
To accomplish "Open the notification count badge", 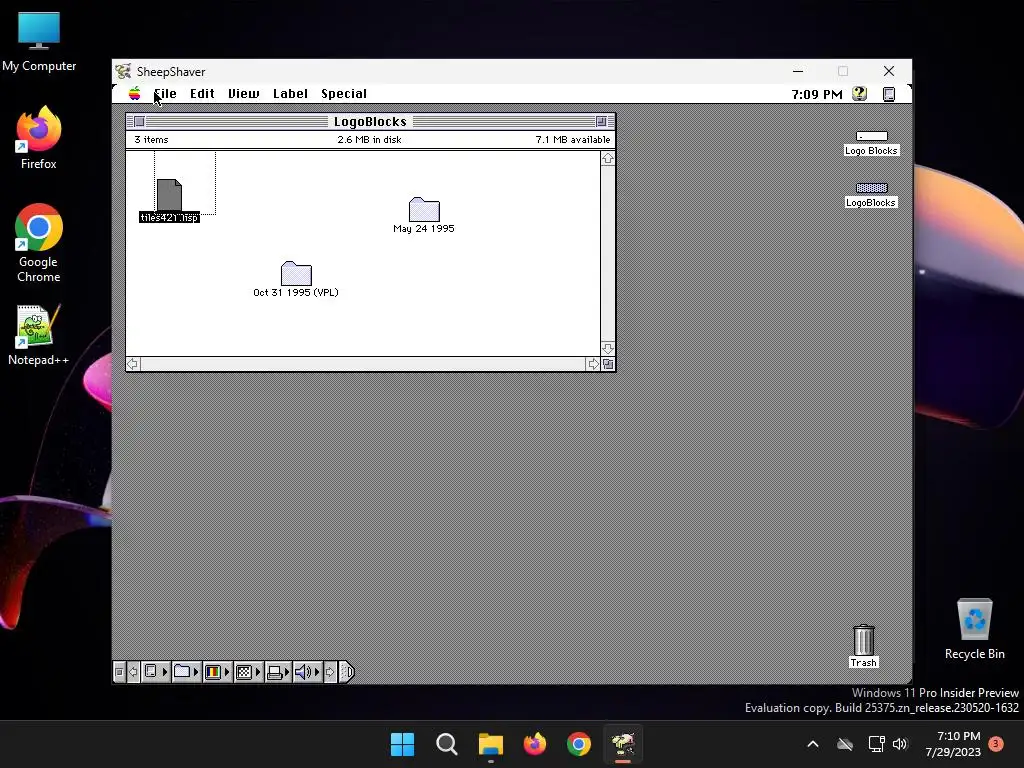I will point(996,744).
